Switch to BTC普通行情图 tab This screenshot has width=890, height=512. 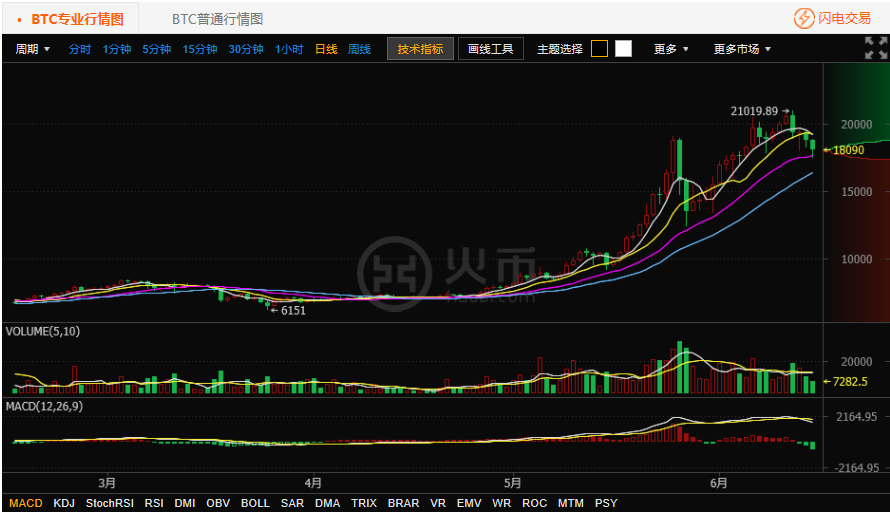coord(217,19)
